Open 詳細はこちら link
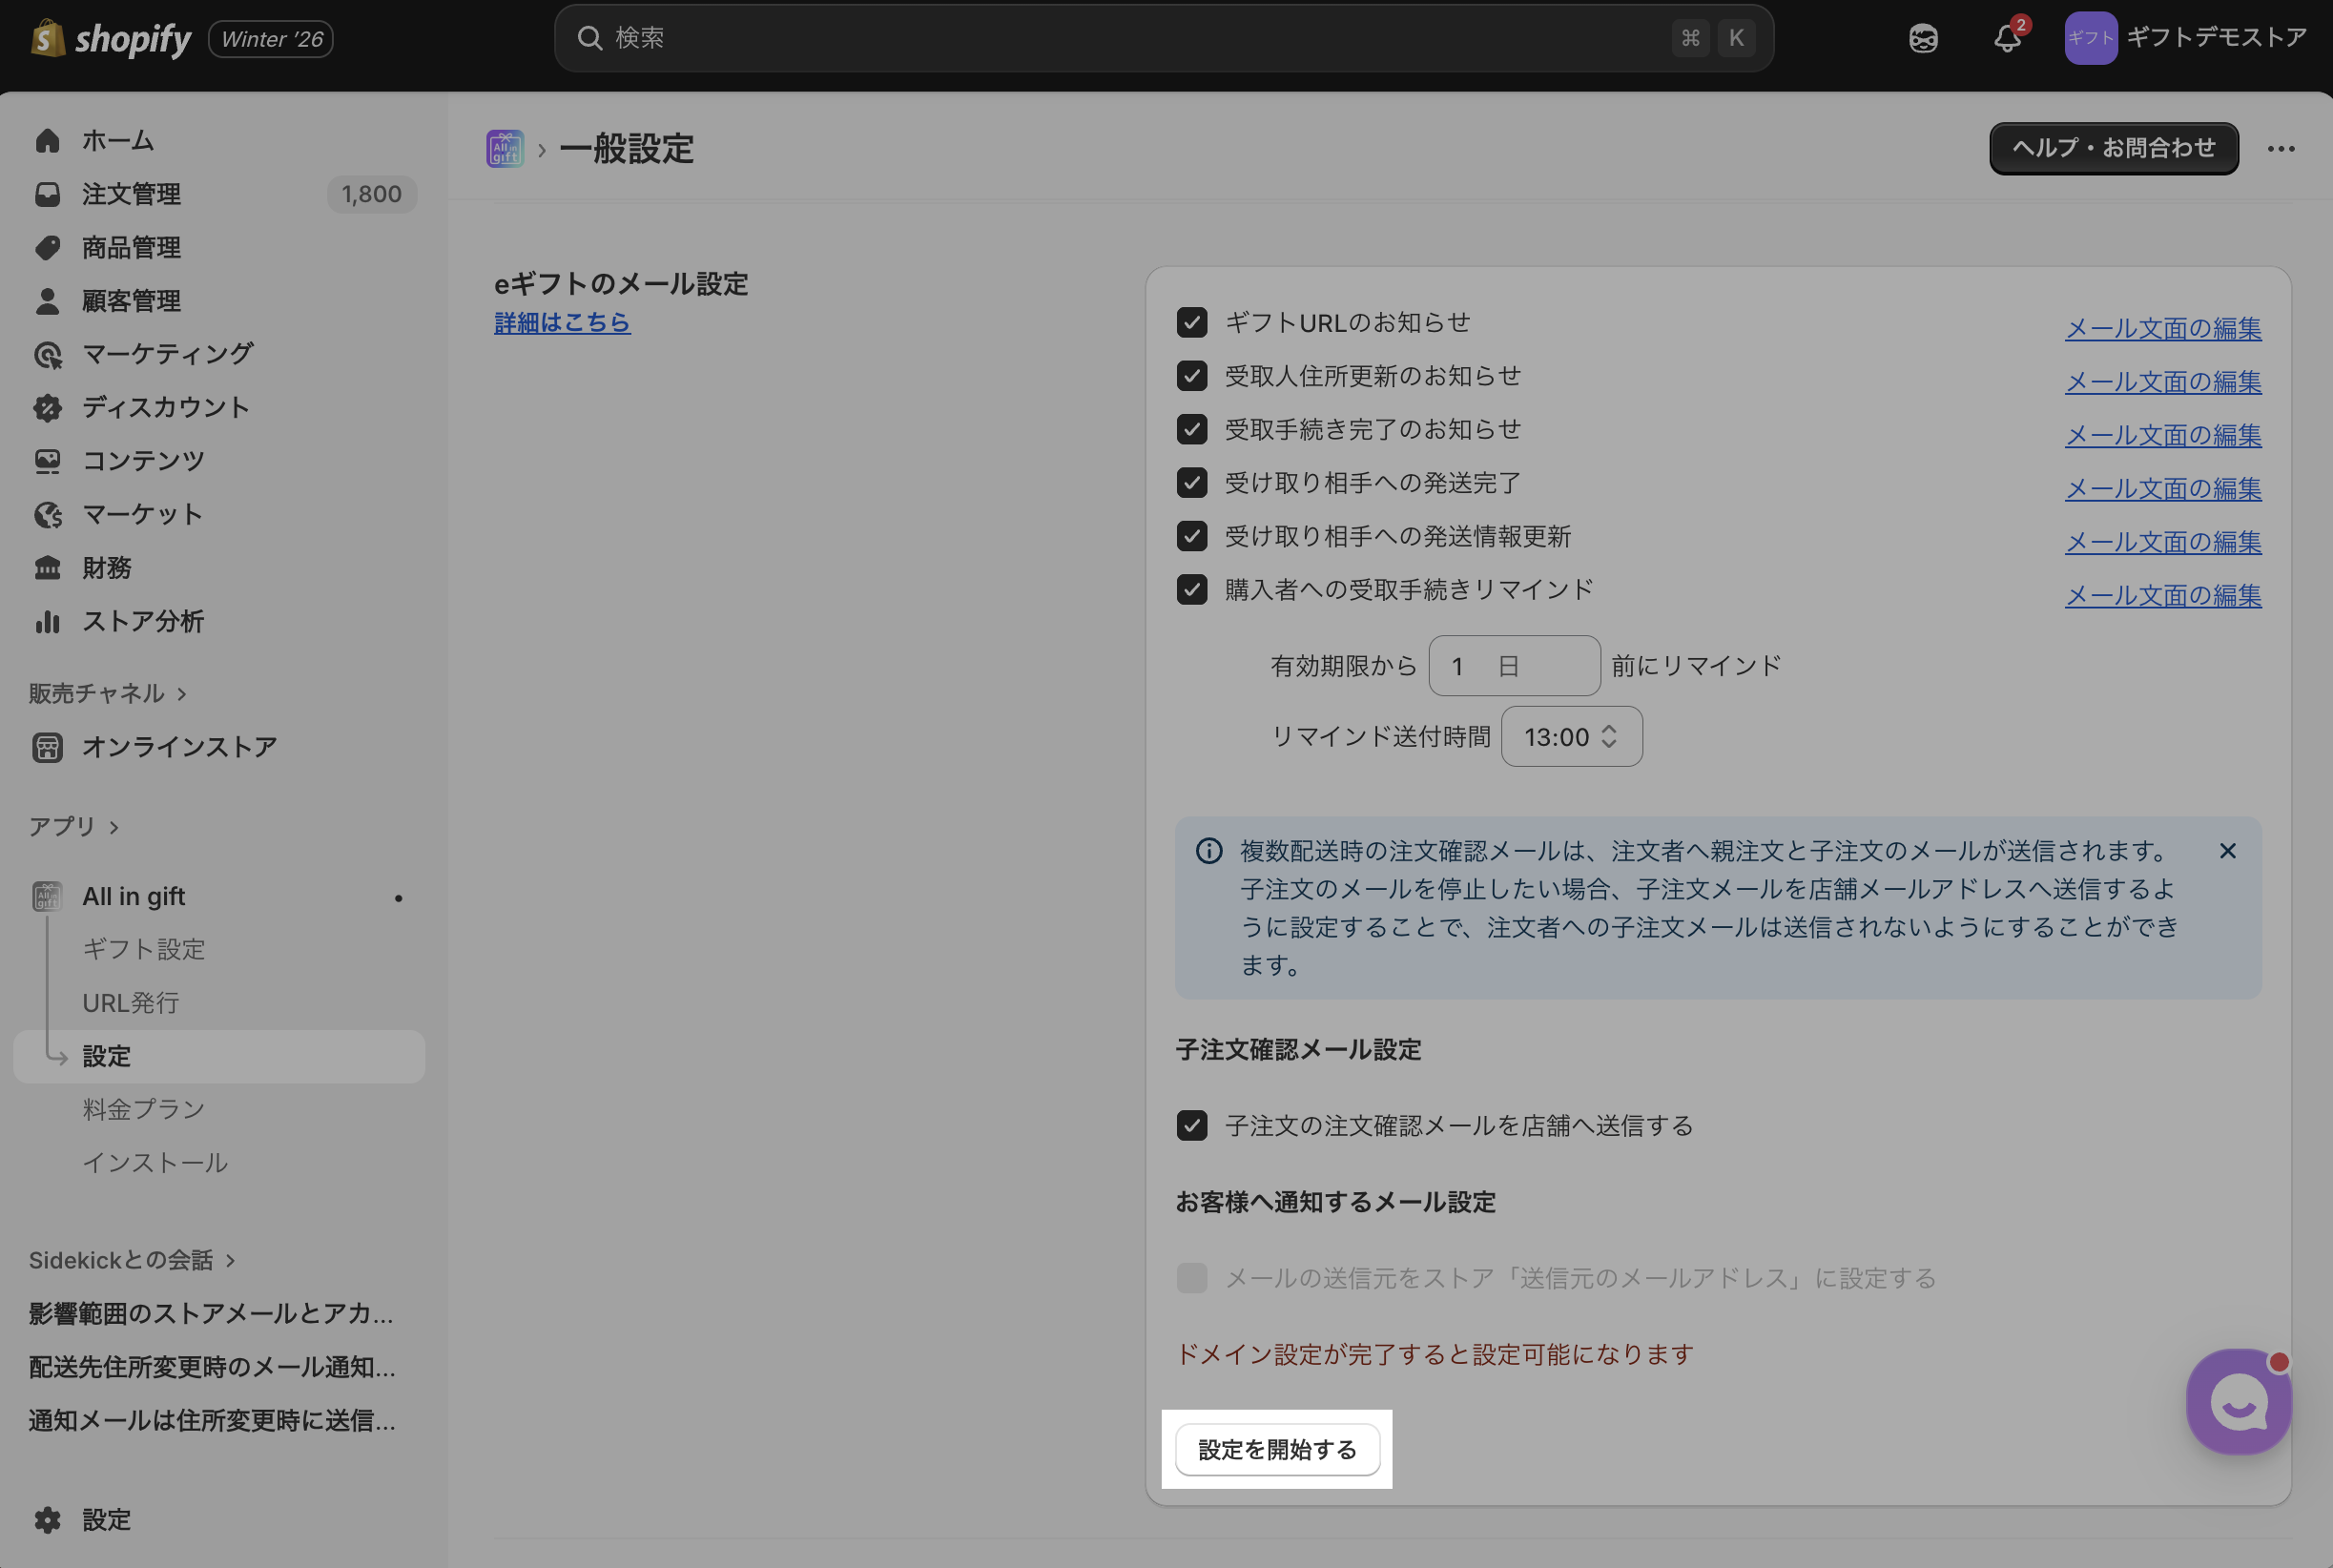2333x1568 pixels. (x=562, y=323)
